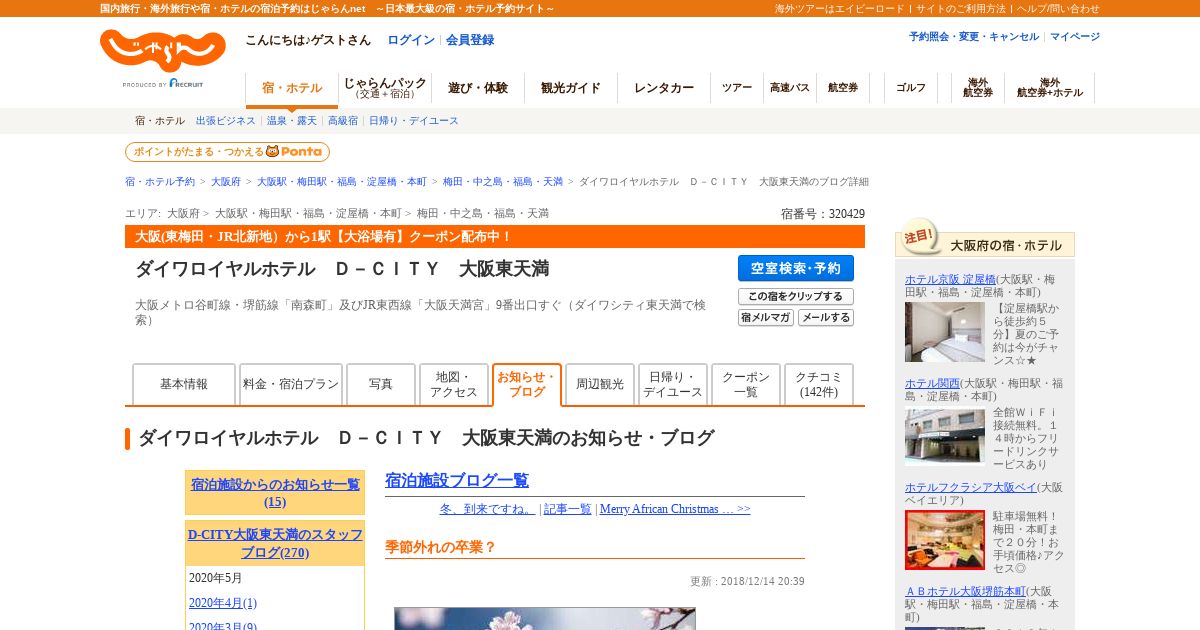This screenshot has height=630, width=1200.
Task: Switch to 日帰り・デイユース hotel tab
Action: (x=673, y=384)
